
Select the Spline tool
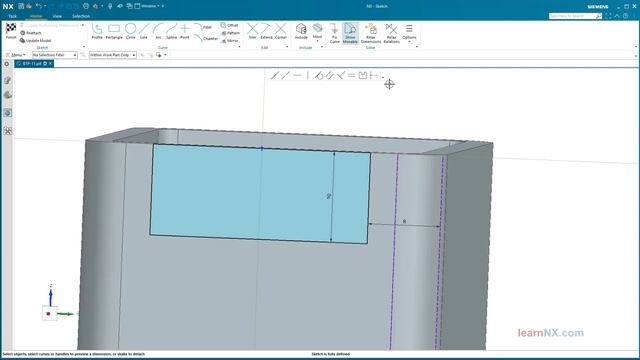pos(171,31)
